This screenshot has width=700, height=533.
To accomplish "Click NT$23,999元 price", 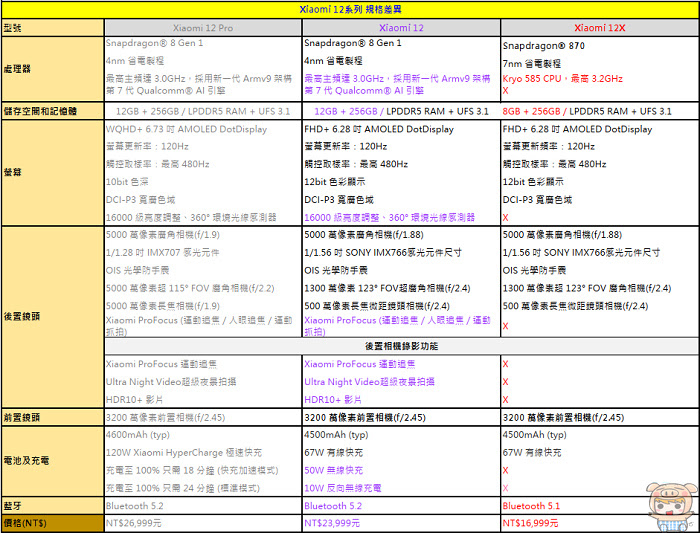I will 332,523.
